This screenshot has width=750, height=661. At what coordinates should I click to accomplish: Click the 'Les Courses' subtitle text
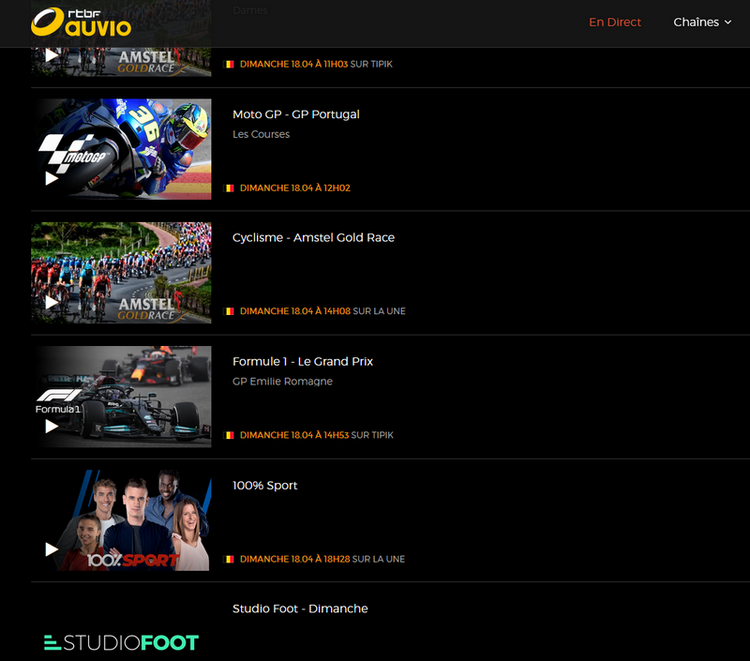[x=261, y=134]
